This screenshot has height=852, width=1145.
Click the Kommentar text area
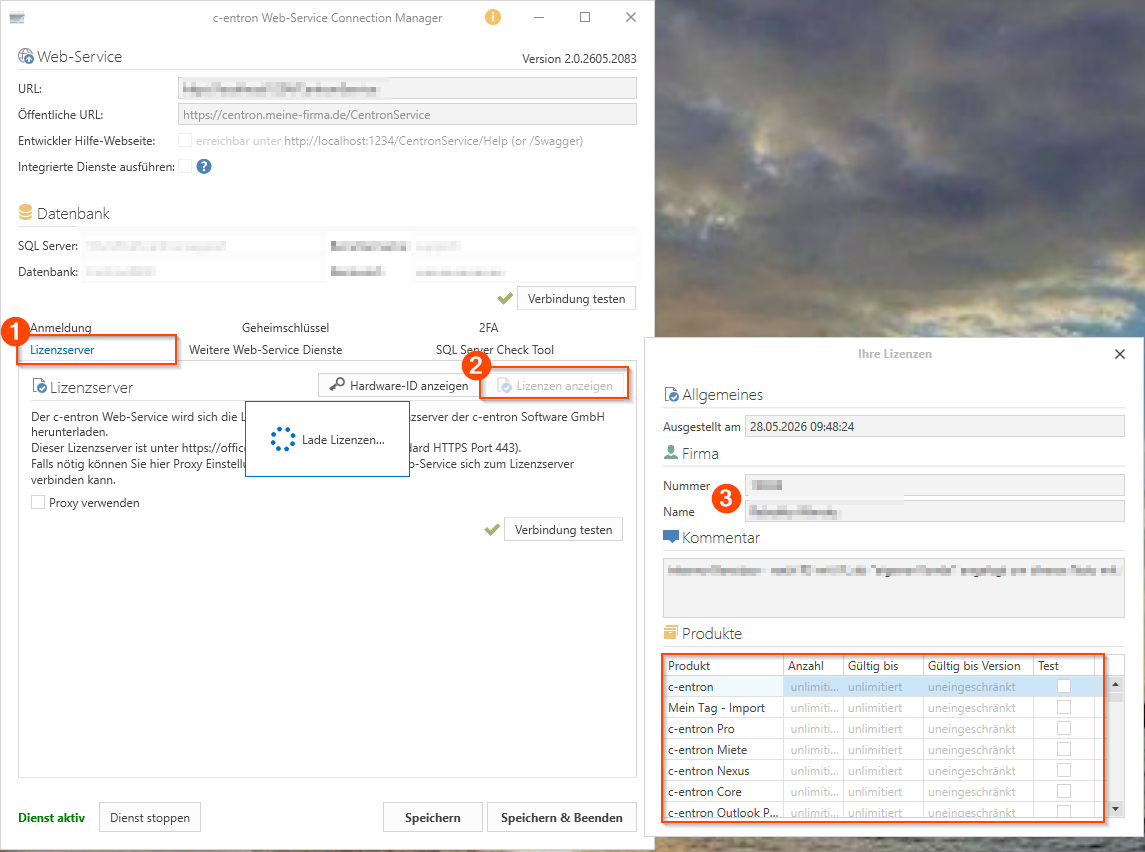click(x=893, y=588)
